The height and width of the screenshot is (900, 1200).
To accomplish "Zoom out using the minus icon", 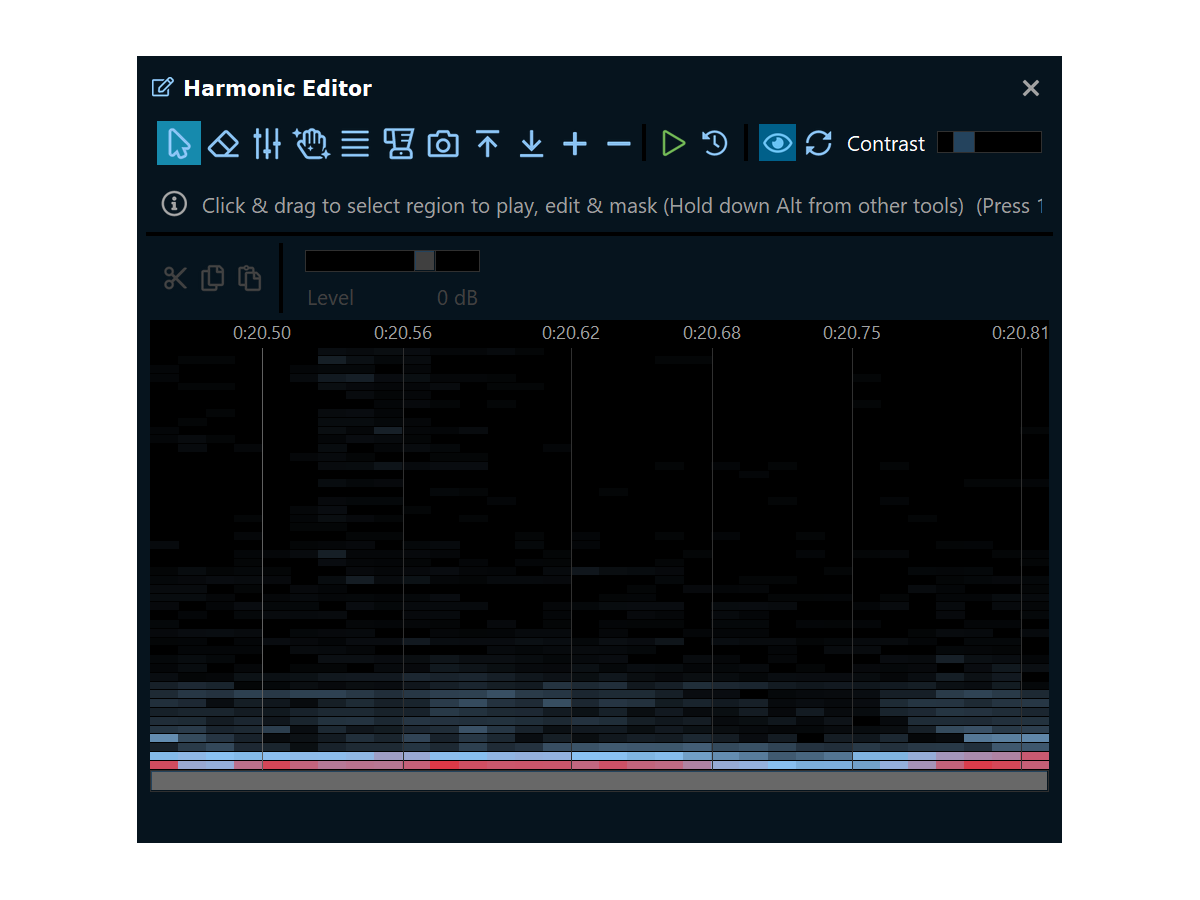I will pyautogui.click(x=619, y=143).
